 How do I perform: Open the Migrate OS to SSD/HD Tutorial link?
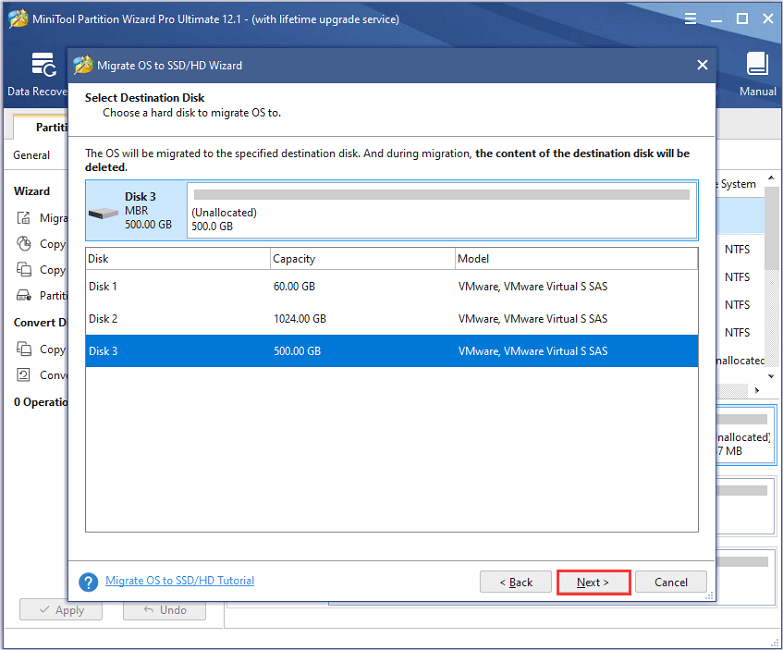coord(180,581)
